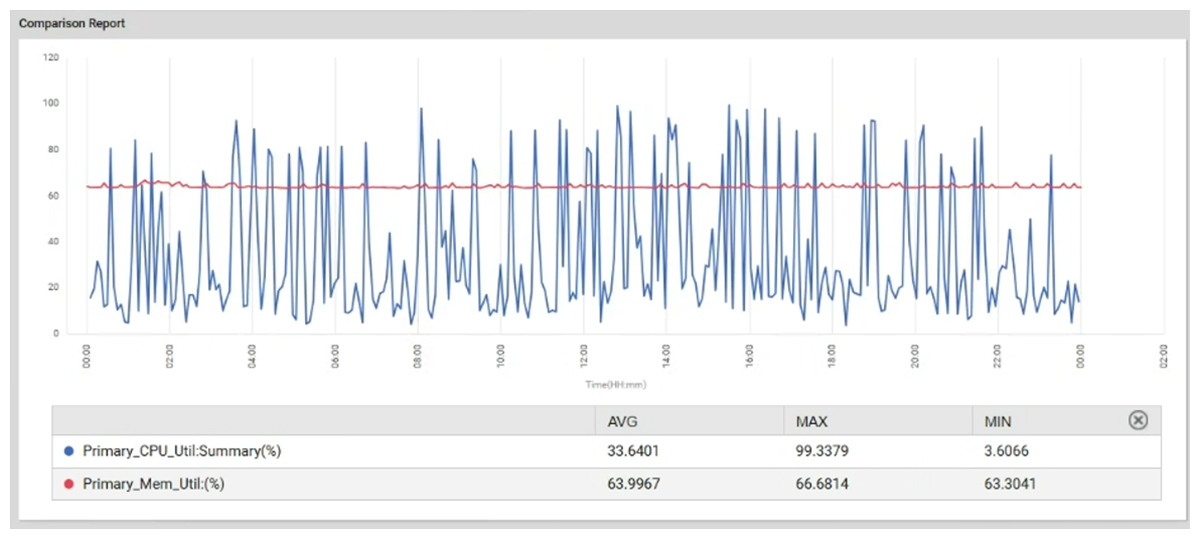Click the Comparison Report panel title
The image size is (1200, 539).
(72, 23)
